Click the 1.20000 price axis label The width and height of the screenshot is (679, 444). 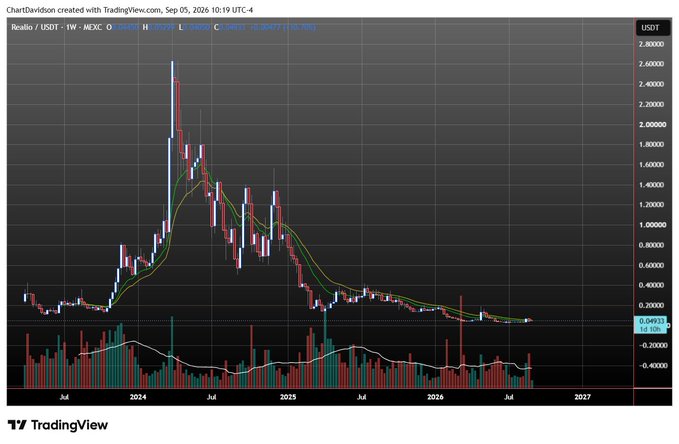[x=651, y=204]
